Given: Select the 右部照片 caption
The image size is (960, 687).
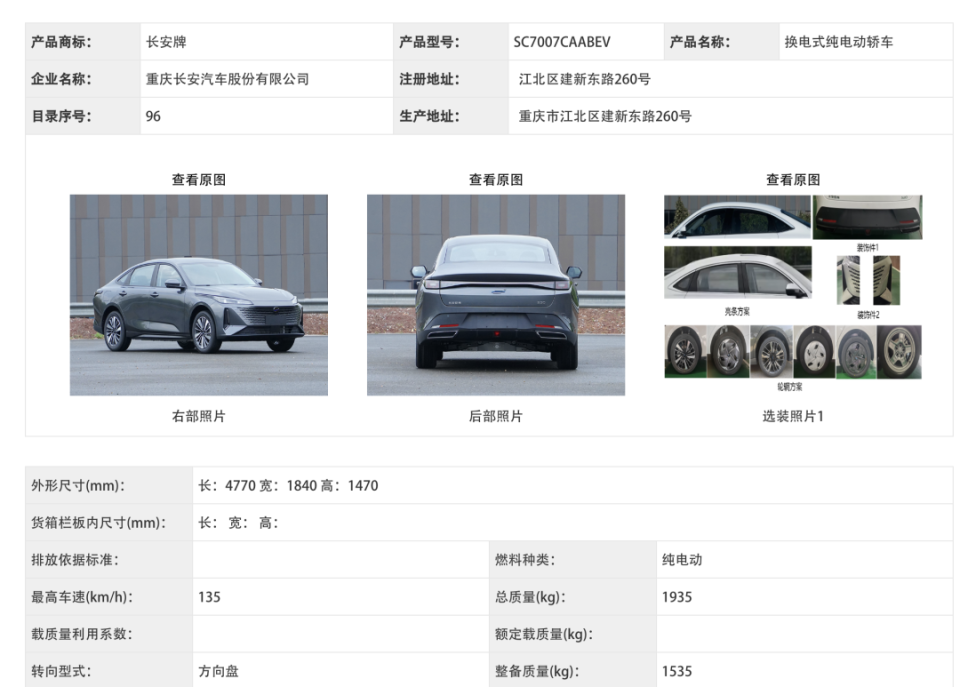Looking at the screenshot, I should coord(198,416).
